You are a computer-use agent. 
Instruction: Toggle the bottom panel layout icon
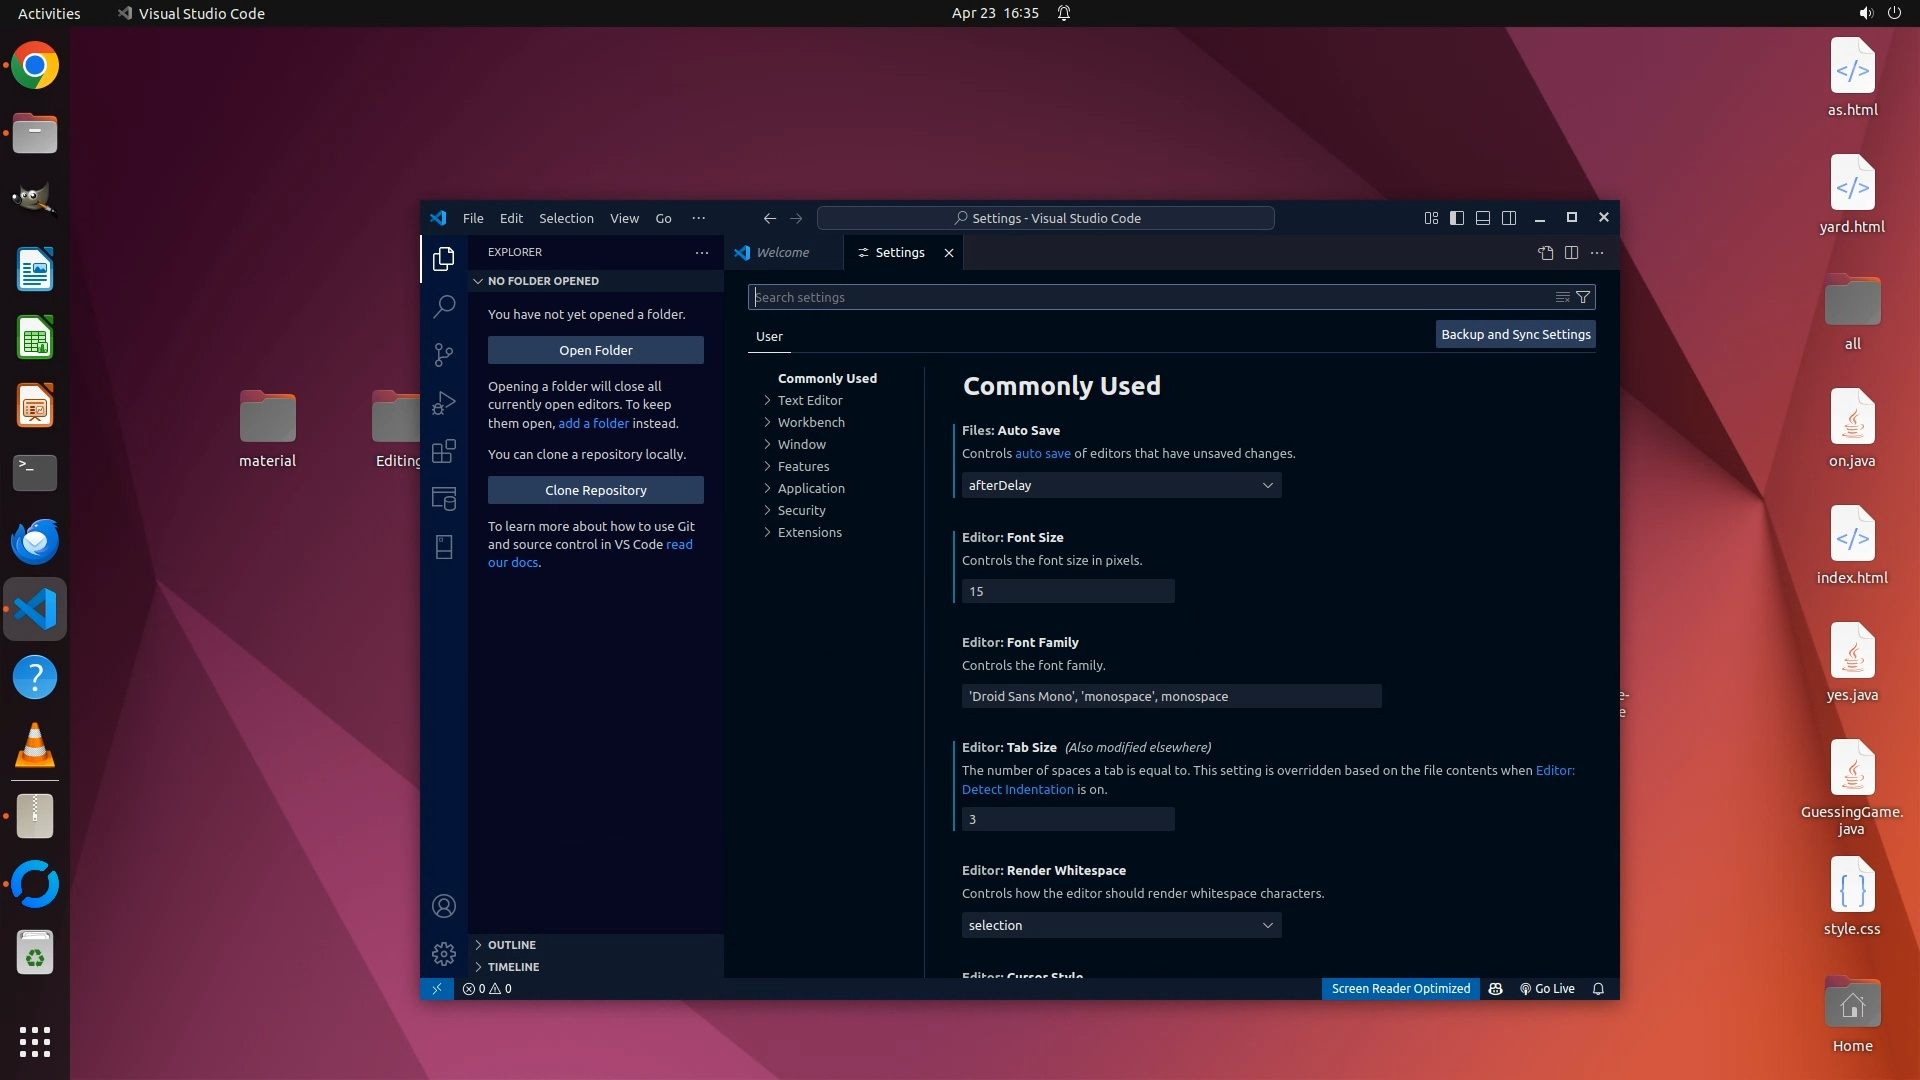1483,218
